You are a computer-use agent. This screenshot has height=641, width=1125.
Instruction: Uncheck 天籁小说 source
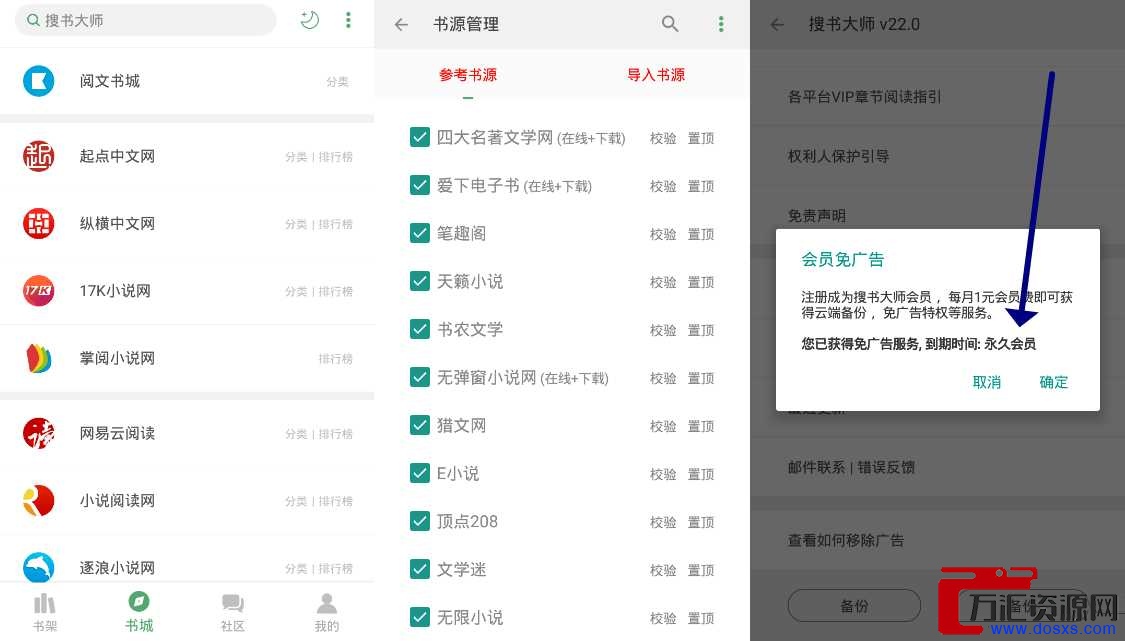pos(420,281)
